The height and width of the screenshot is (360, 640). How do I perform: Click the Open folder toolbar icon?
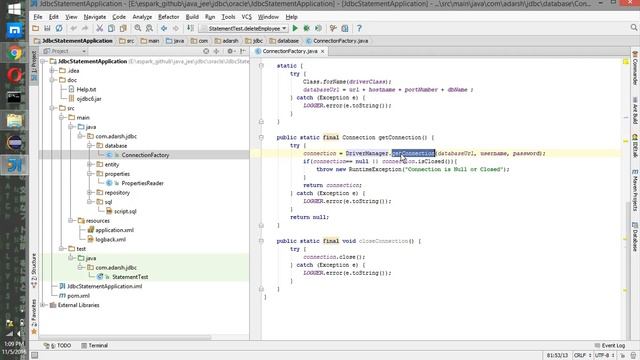(x=36, y=28)
